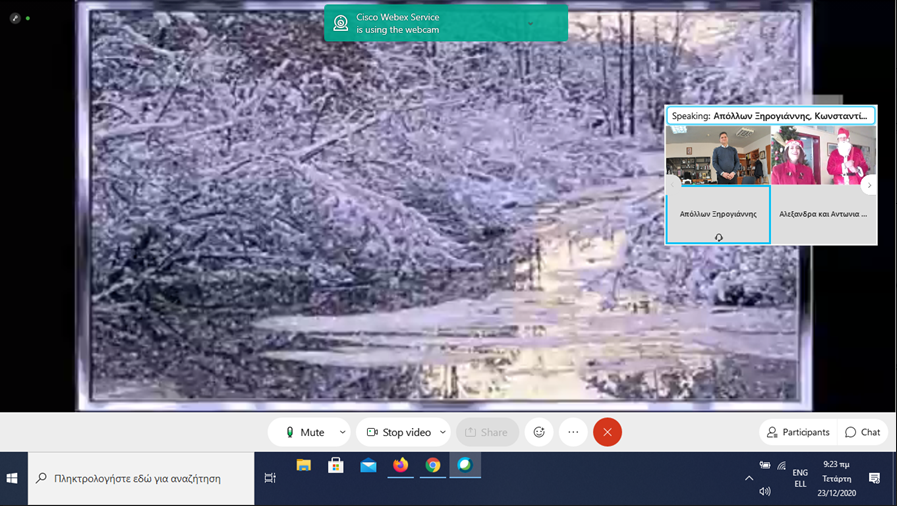
Task: End the meeting with red X button
Action: (608, 432)
